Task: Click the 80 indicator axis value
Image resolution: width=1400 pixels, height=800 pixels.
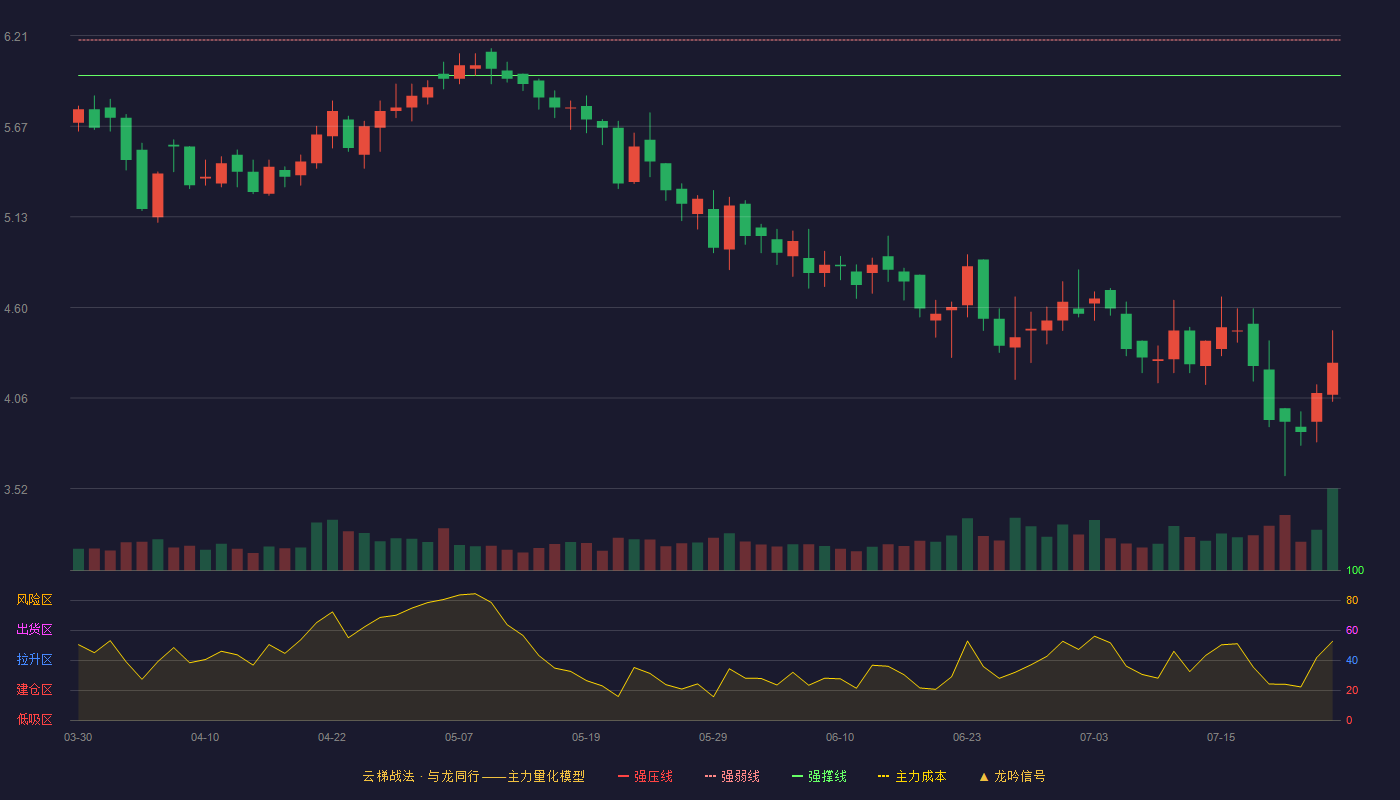Action: [1352, 600]
